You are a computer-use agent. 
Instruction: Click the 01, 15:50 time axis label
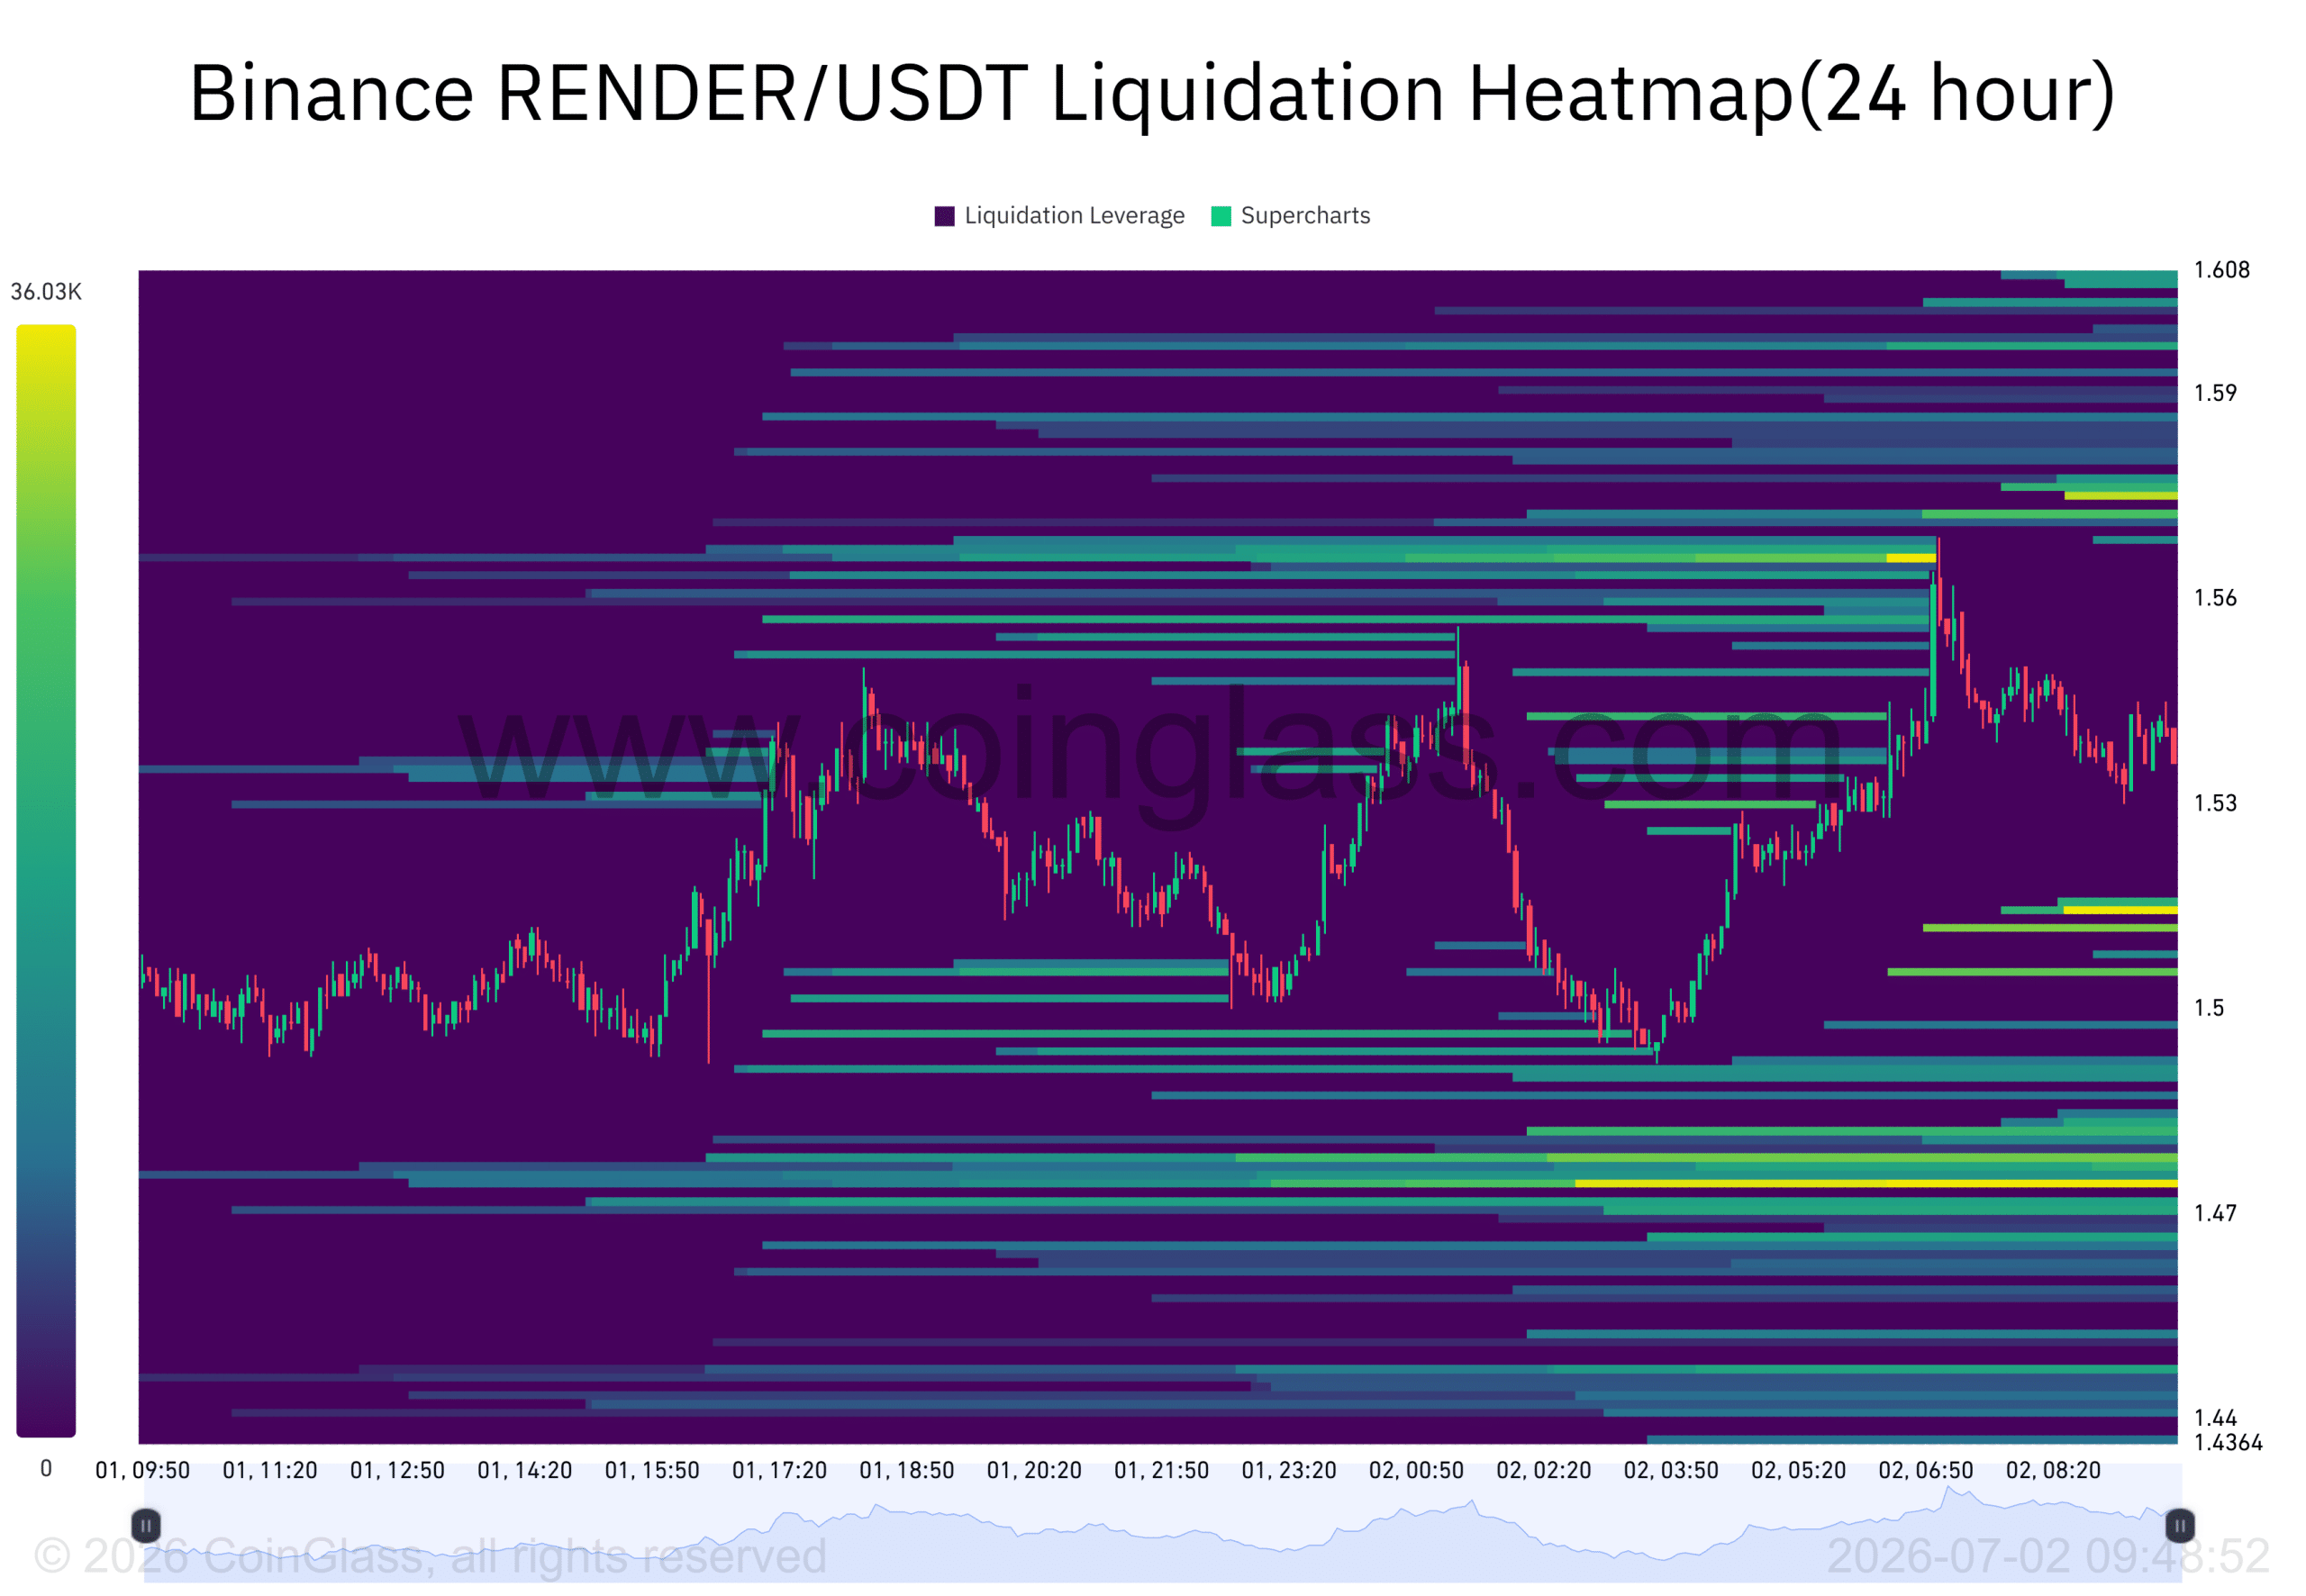click(652, 1471)
